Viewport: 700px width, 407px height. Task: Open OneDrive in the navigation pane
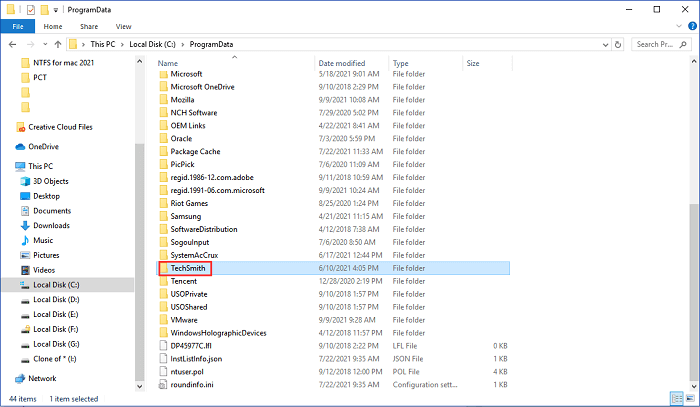point(43,146)
